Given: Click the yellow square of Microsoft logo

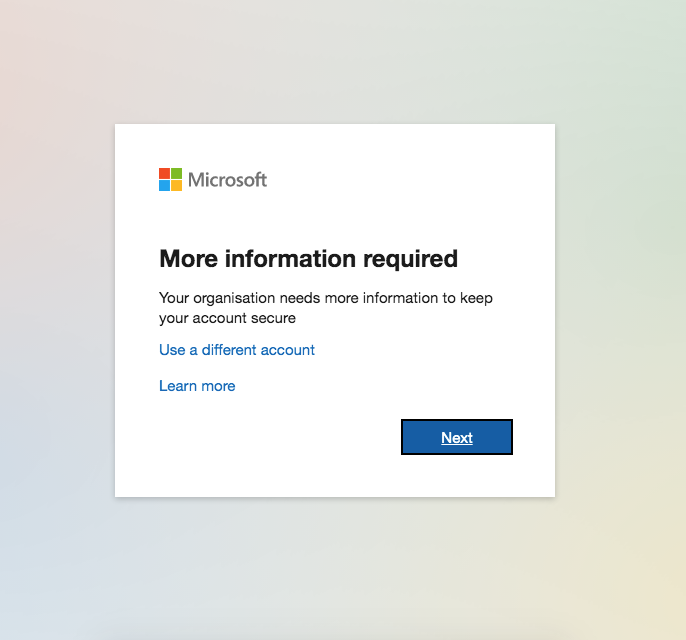Looking at the screenshot, I should click(176, 185).
